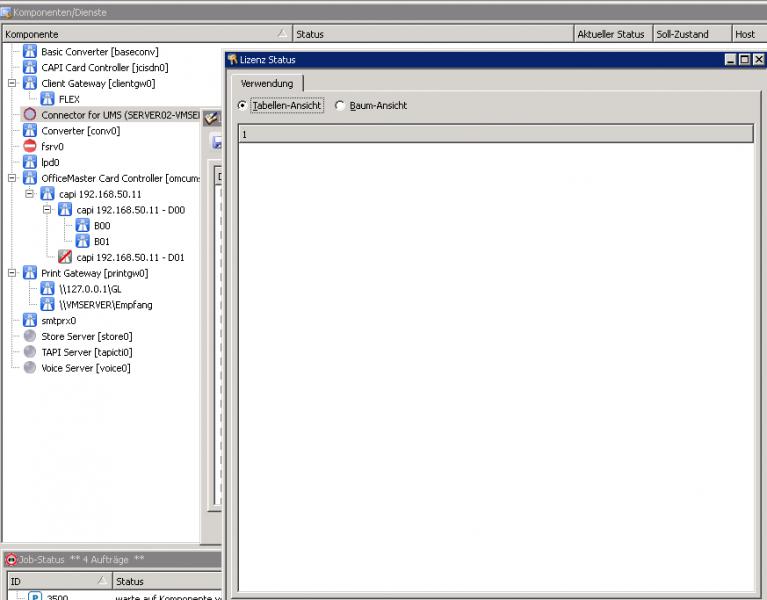Screen dimensions: 767x600
Task: Collapse the Print Gateway tree node
Action: (12, 273)
